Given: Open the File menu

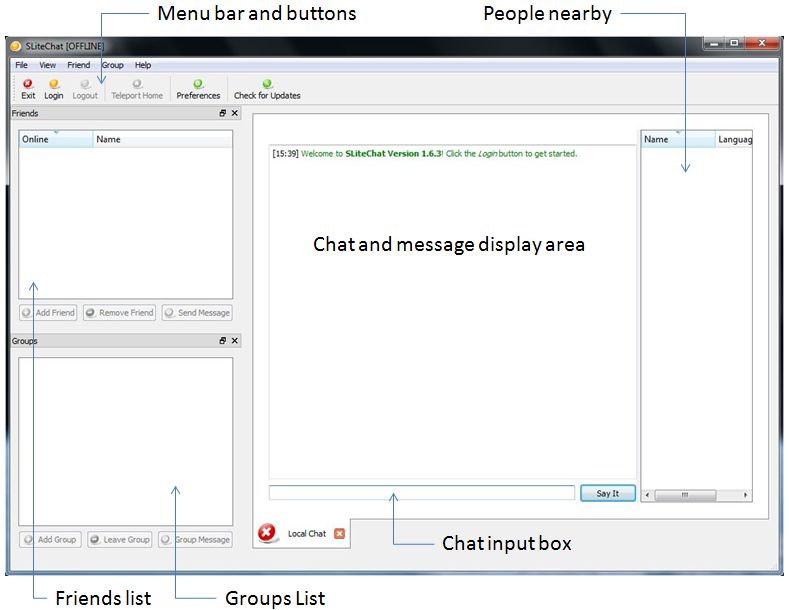Looking at the screenshot, I should tap(21, 65).
